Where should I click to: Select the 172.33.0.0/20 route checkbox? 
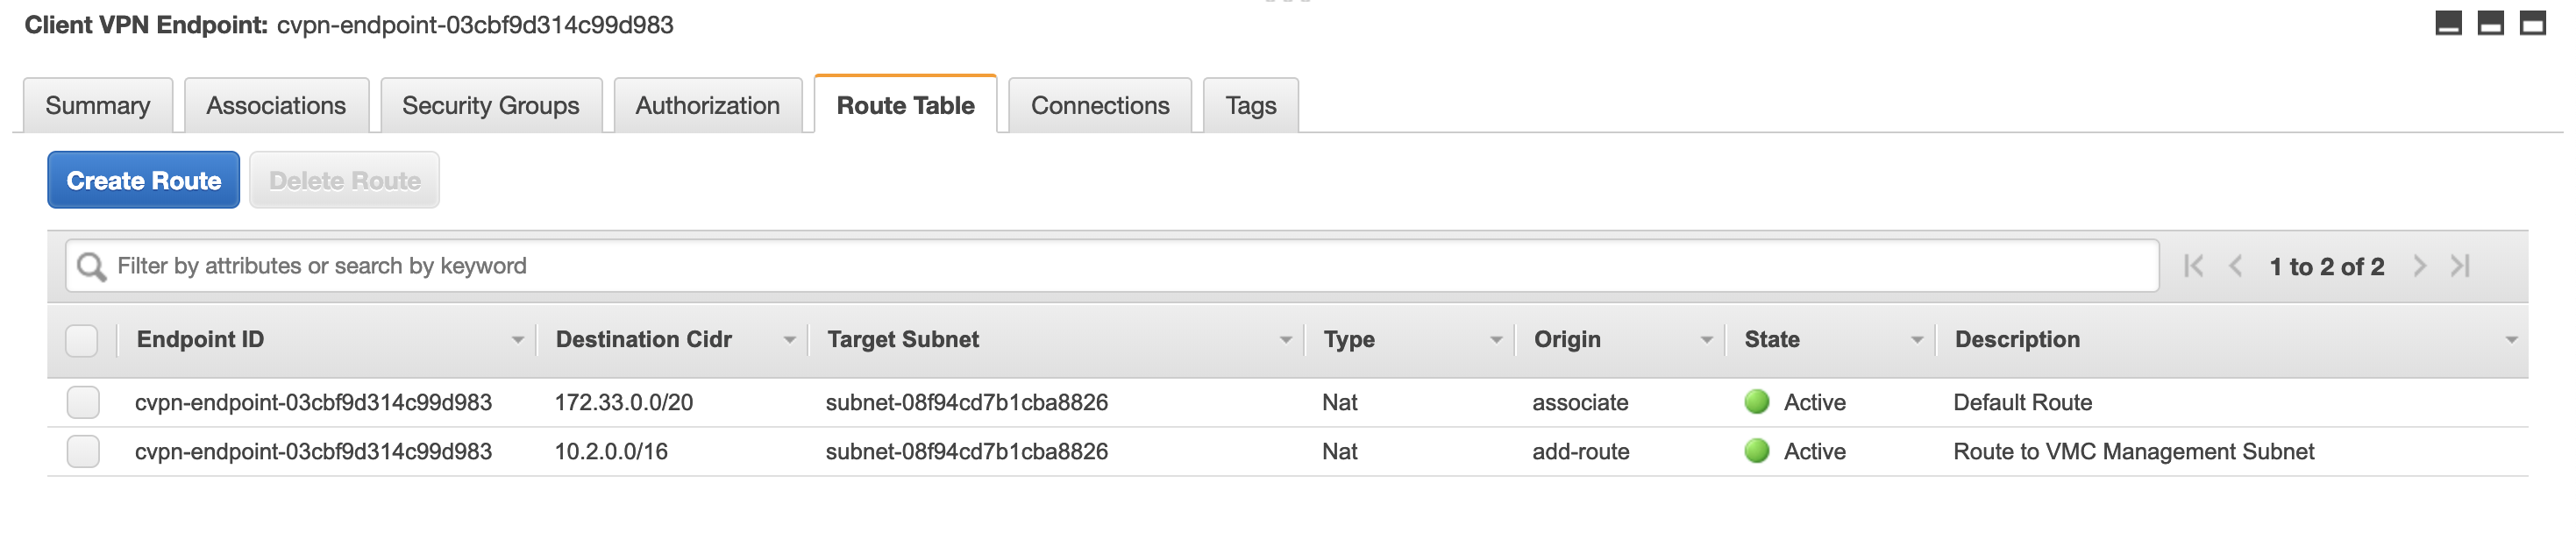point(83,403)
